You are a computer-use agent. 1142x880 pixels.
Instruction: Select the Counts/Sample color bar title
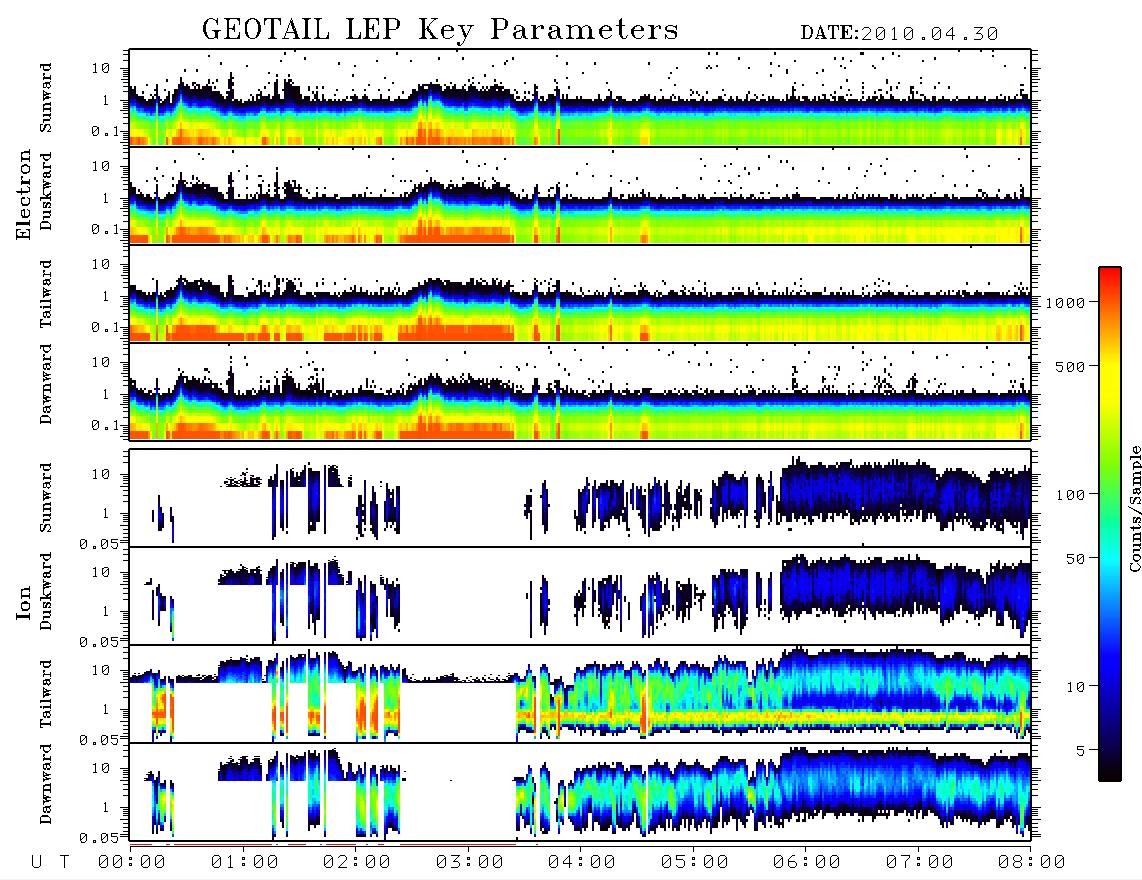(x=1134, y=508)
